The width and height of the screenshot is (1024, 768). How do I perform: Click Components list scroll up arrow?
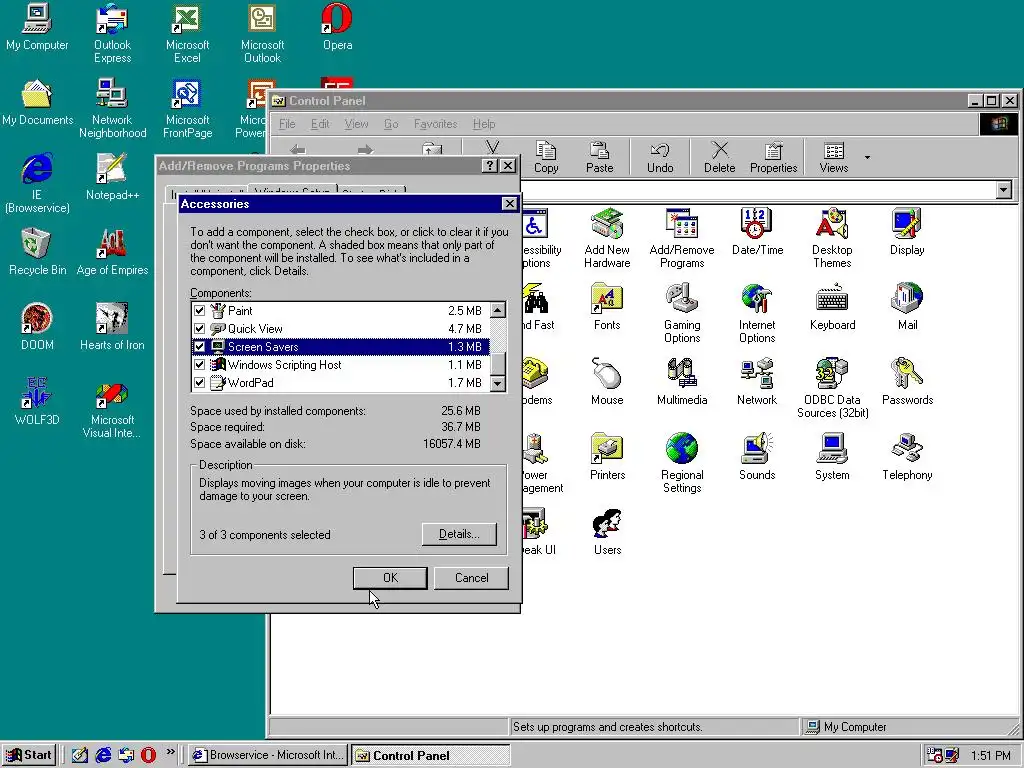tap(498, 310)
